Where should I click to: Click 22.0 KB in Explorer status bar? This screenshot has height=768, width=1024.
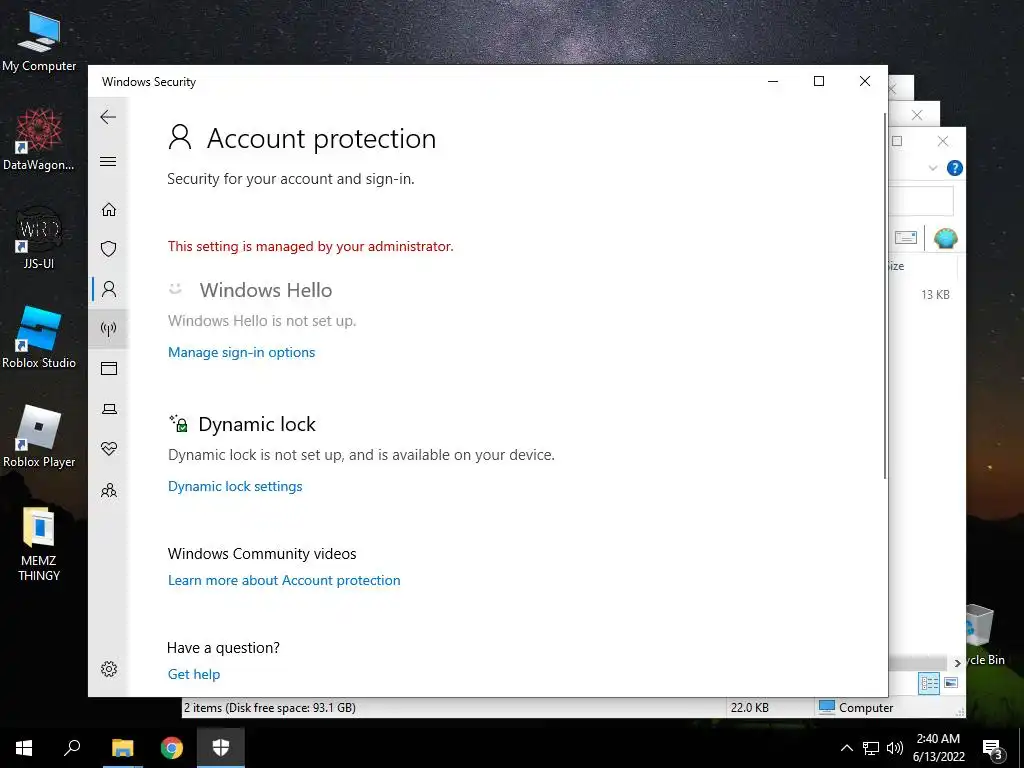tap(750, 707)
